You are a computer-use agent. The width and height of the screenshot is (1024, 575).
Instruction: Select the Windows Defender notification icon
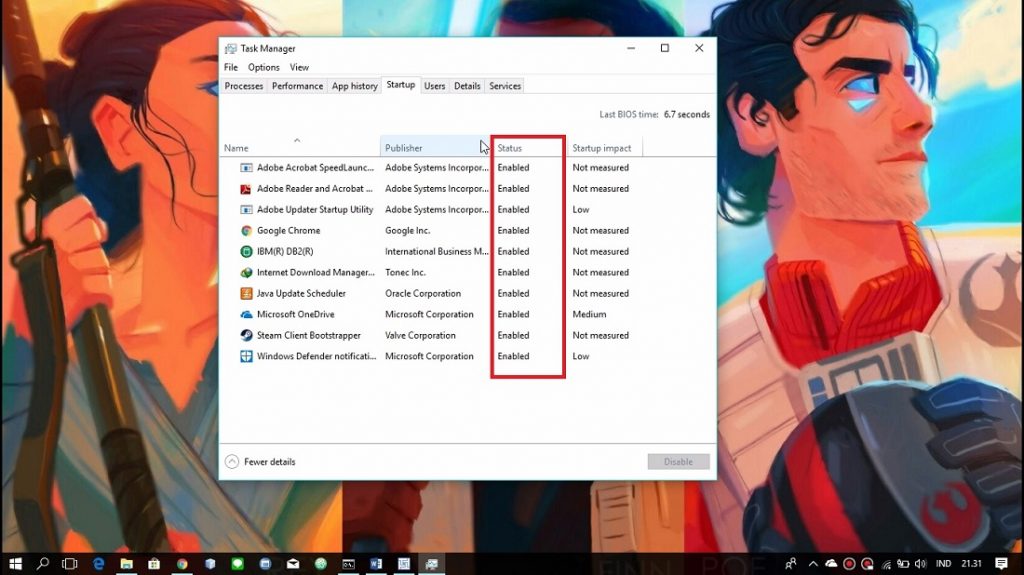(246, 357)
